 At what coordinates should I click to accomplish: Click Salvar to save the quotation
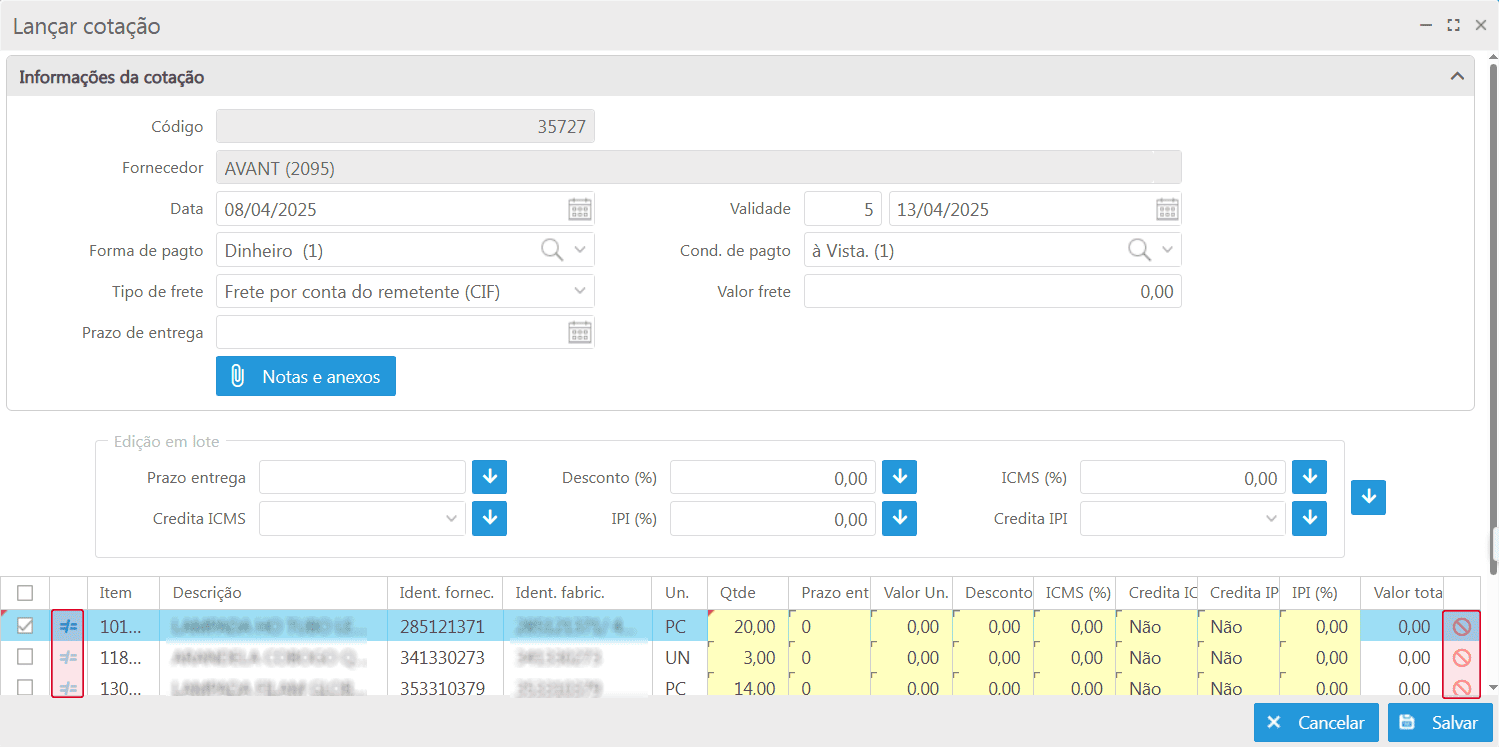point(1440,723)
